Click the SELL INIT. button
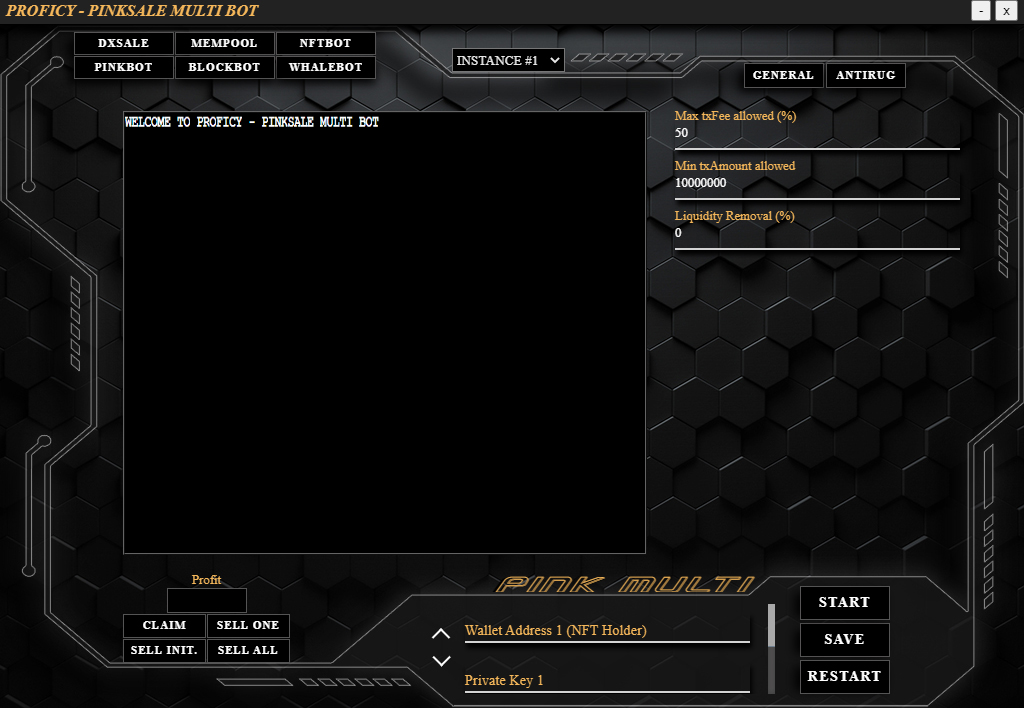Viewport: 1024px width, 708px height. coord(164,651)
